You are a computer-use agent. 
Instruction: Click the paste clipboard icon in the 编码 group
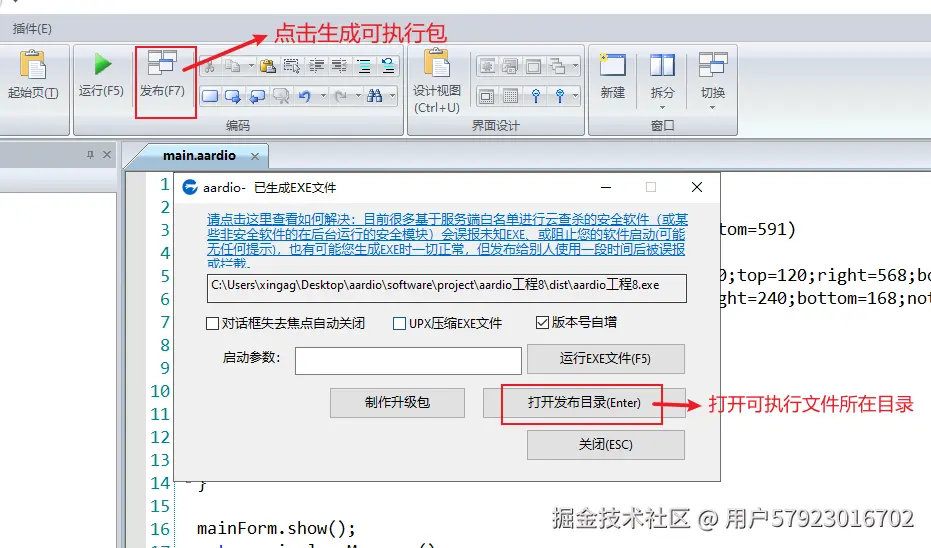[268, 66]
